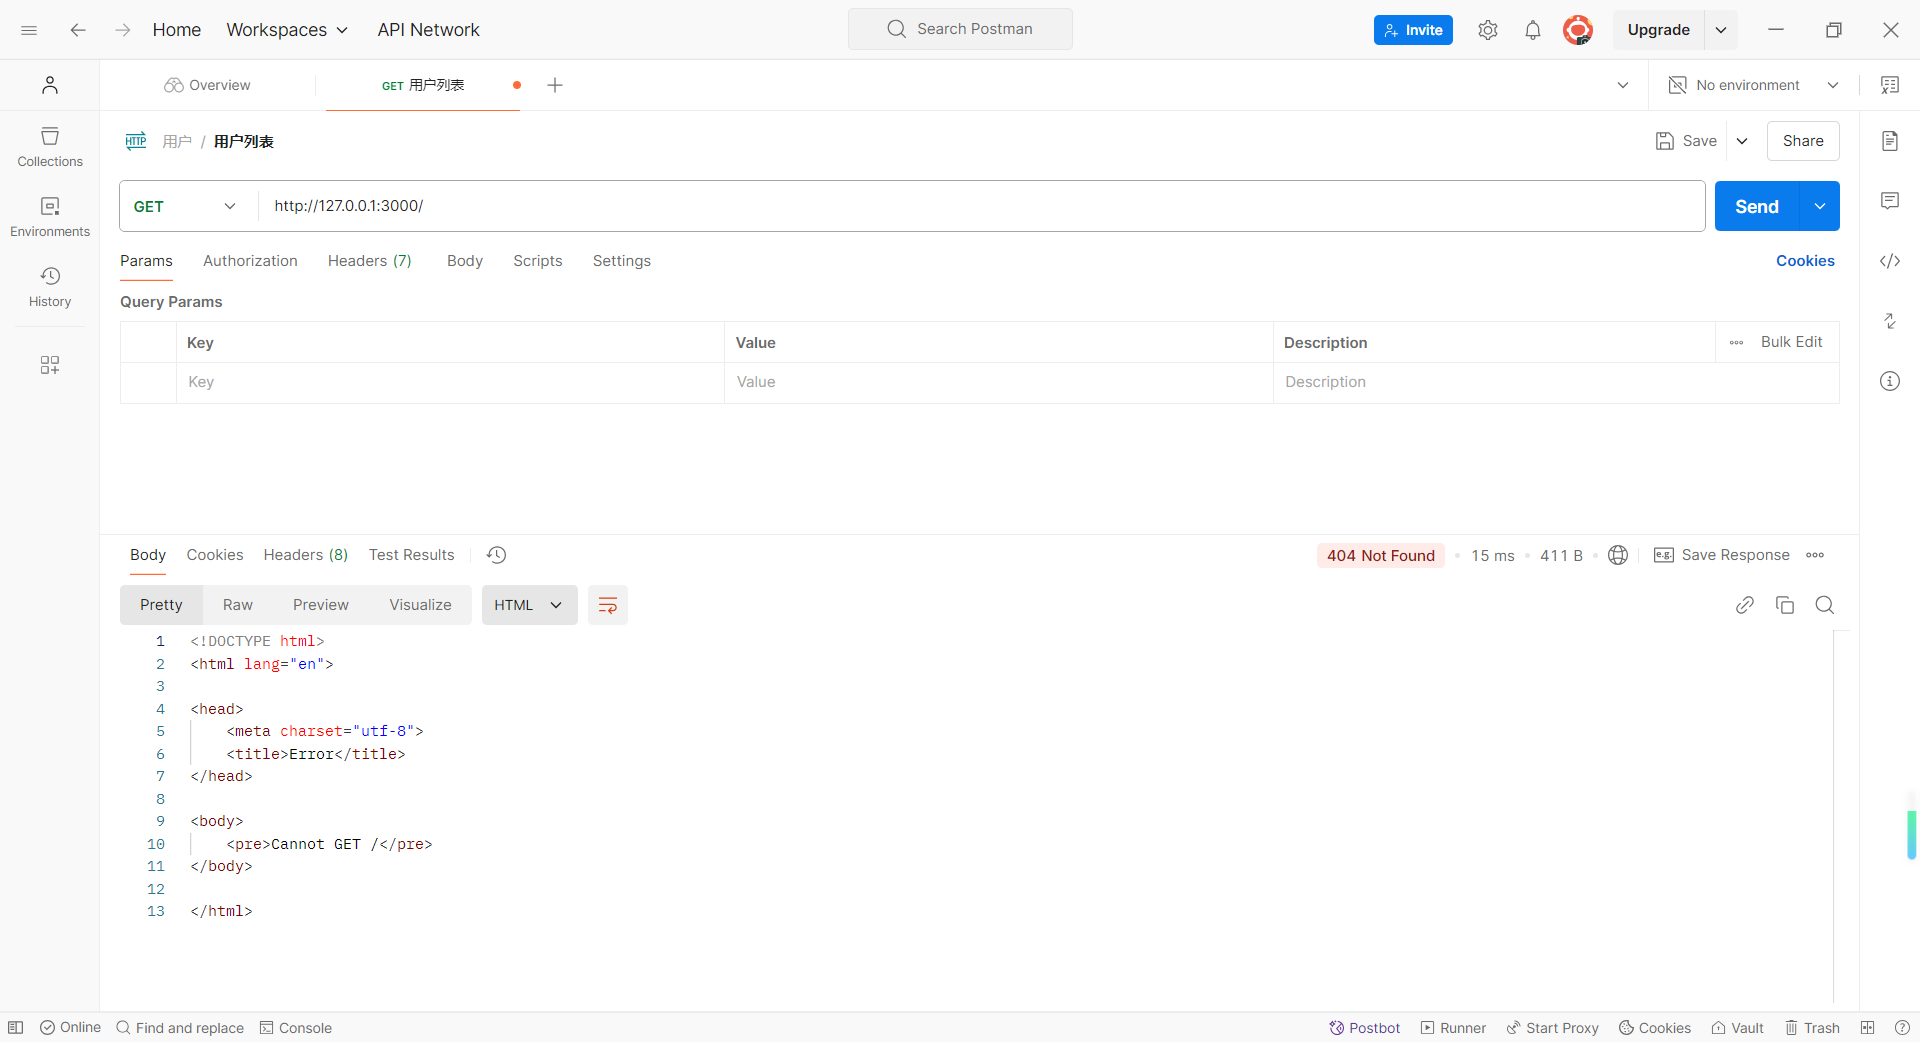Viewport: 1920px width, 1042px height.
Task: Open the settings gear icon
Action: [x=1488, y=30]
